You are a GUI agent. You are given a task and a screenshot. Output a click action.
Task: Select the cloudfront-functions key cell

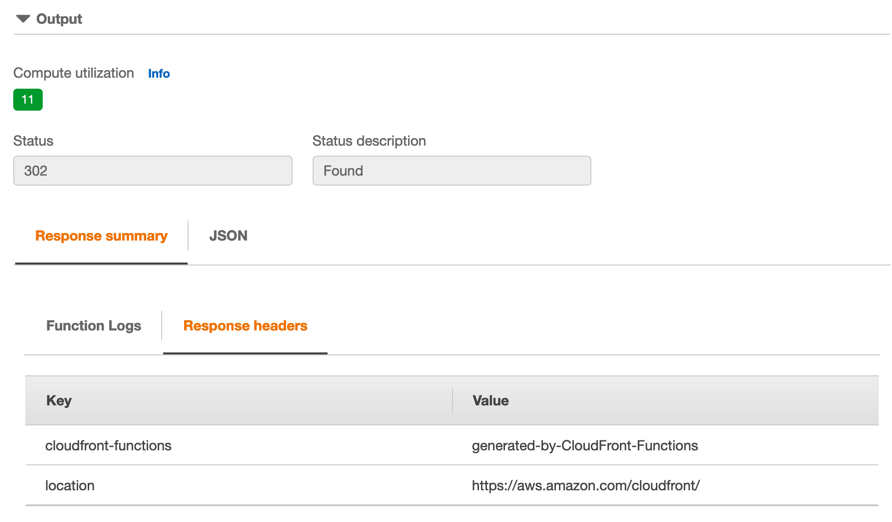(108, 446)
